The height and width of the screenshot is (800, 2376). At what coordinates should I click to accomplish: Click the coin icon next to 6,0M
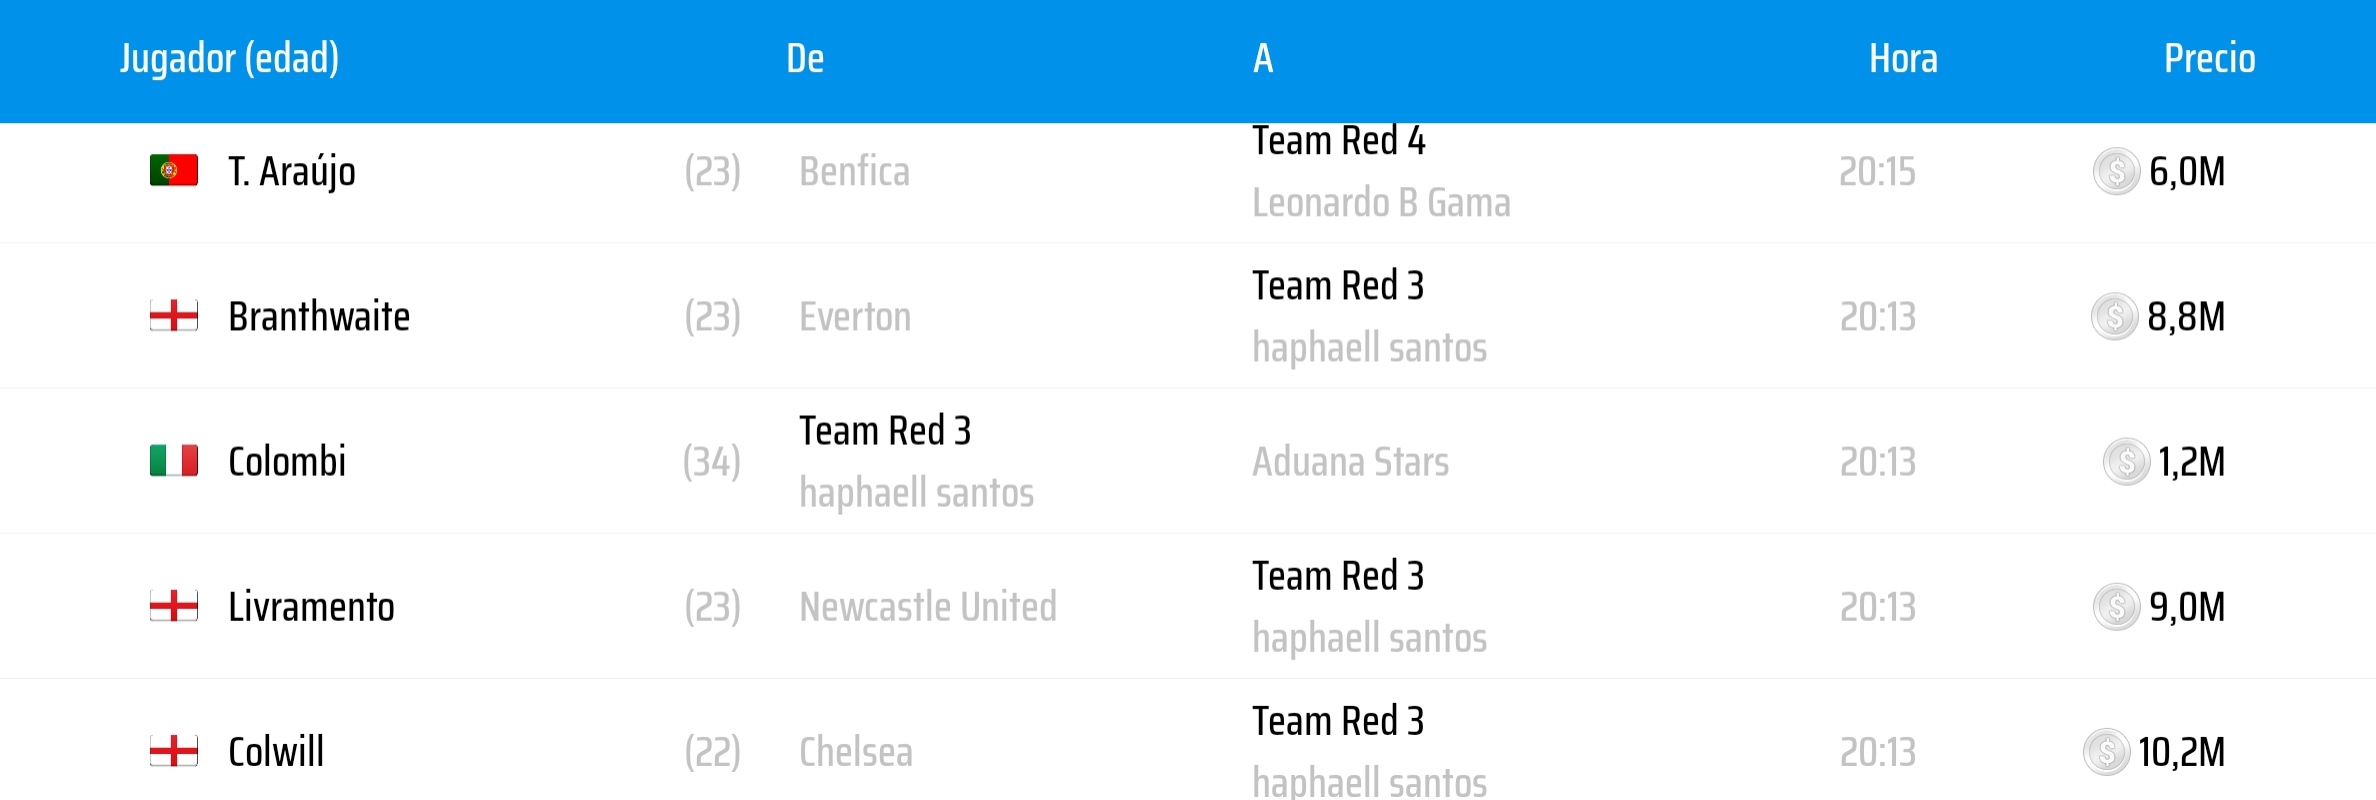pyautogui.click(x=2116, y=171)
